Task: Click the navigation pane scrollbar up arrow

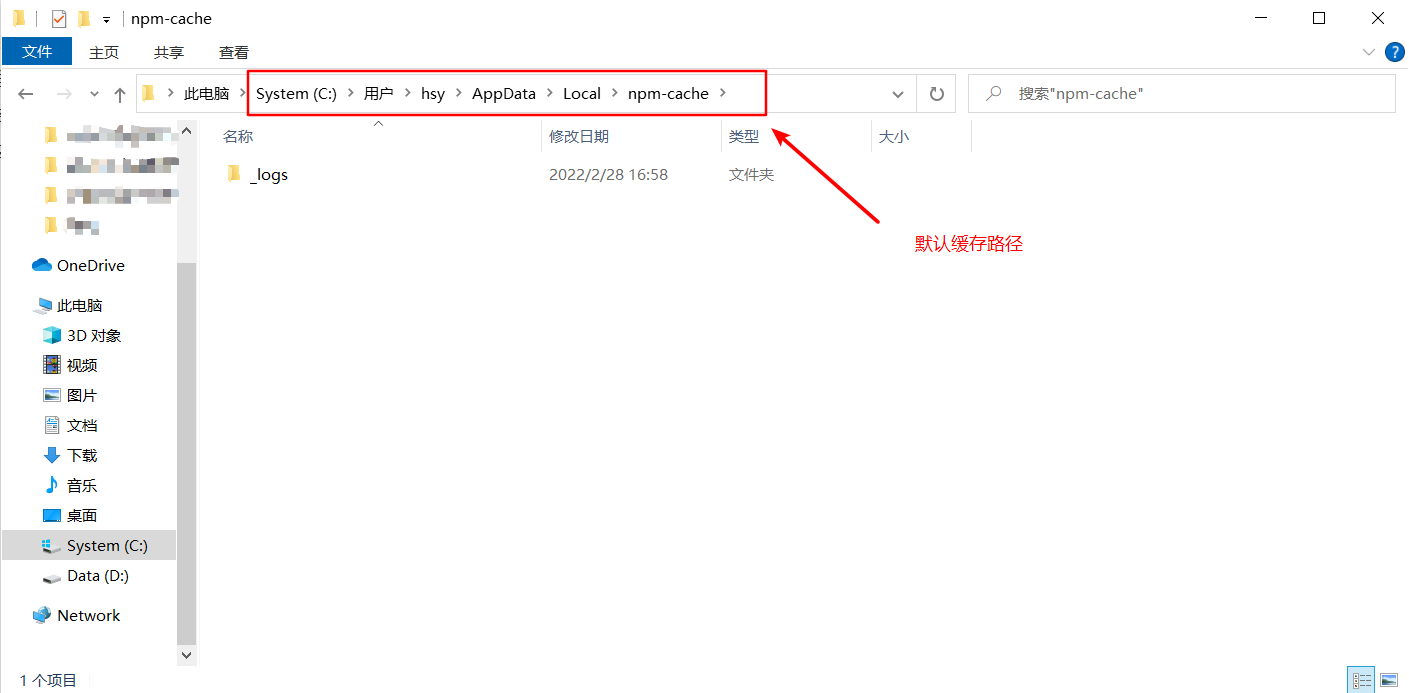Action: click(x=187, y=131)
